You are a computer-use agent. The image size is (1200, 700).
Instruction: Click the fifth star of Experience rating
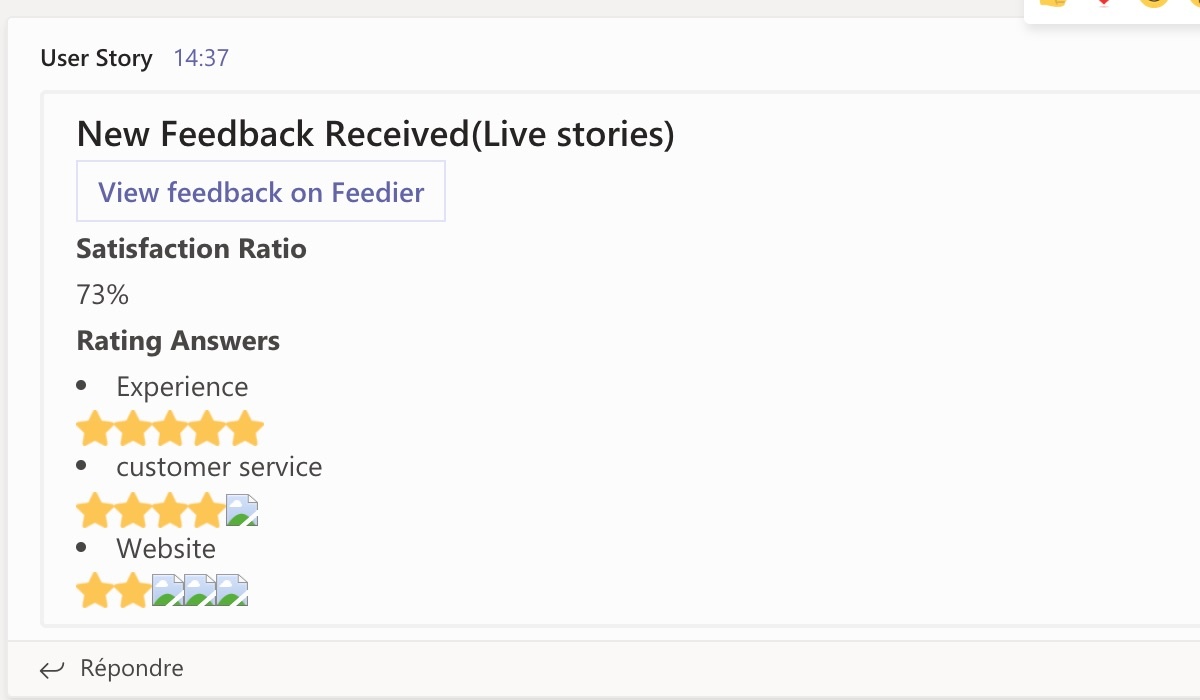[x=245, y=429]
